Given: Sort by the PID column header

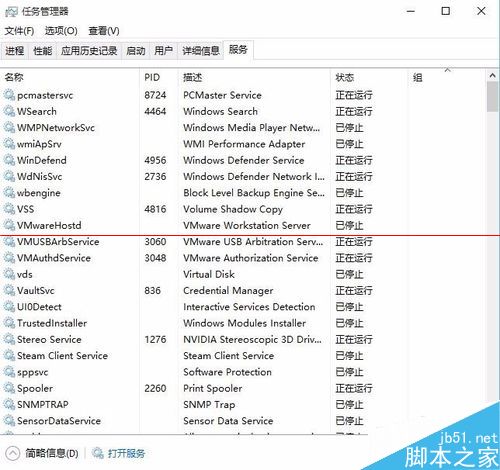Looking at the screenshot, I should tap(159, 78).
